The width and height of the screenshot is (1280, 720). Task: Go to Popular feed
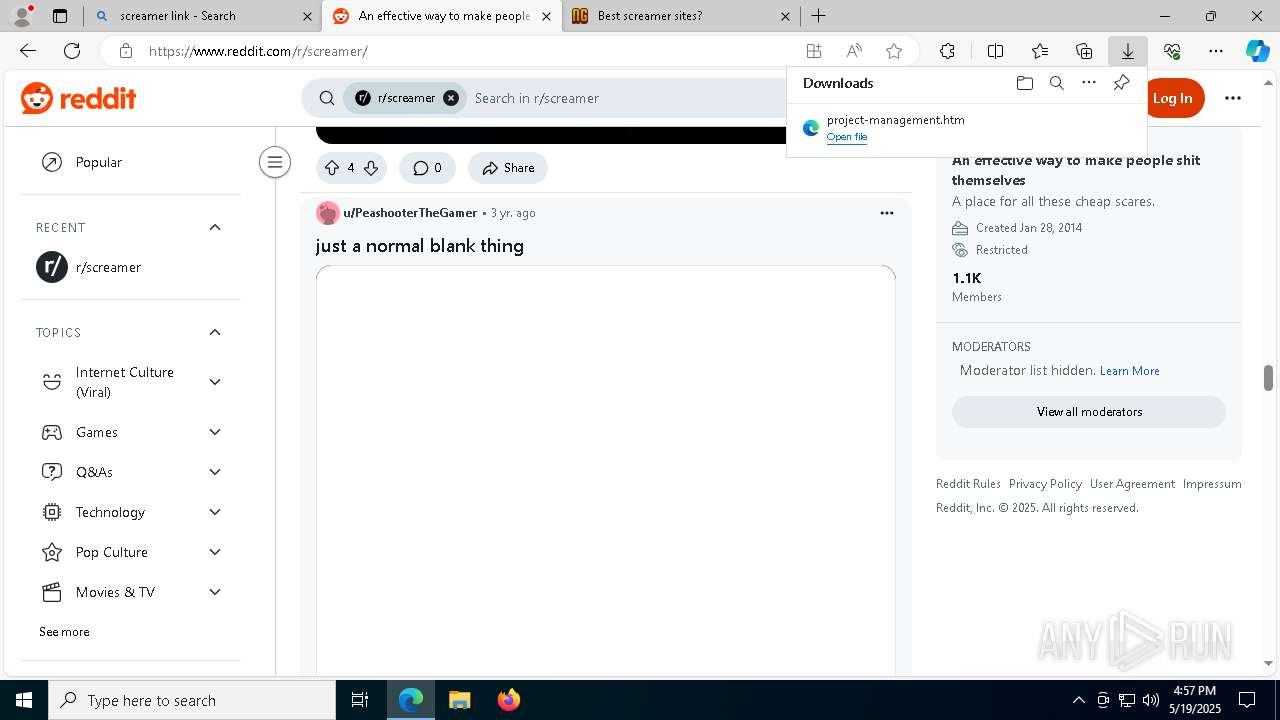point(130,162)
